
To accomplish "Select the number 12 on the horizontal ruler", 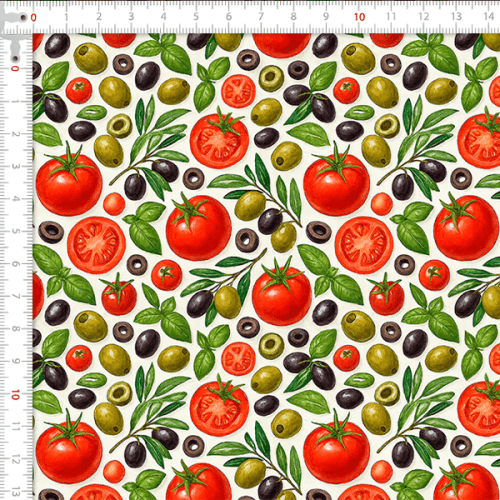I will click(424, 16).
